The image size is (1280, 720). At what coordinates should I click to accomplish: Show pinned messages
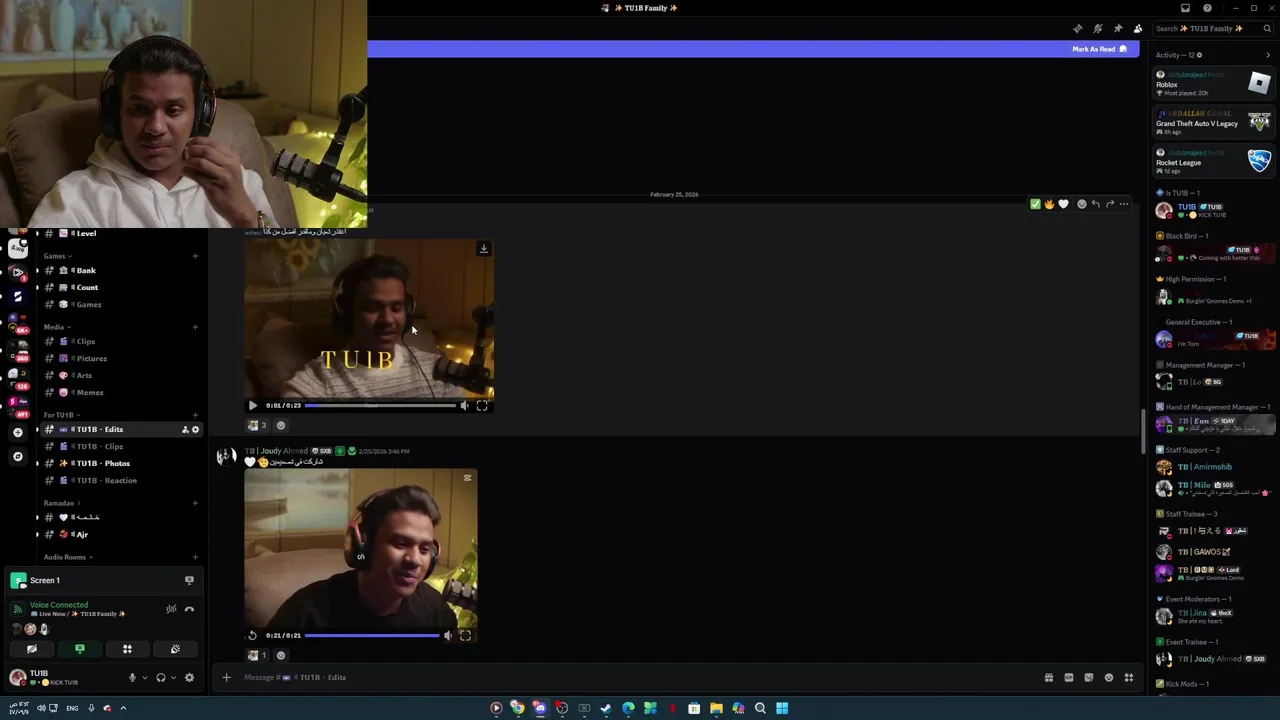[1117, 29]
